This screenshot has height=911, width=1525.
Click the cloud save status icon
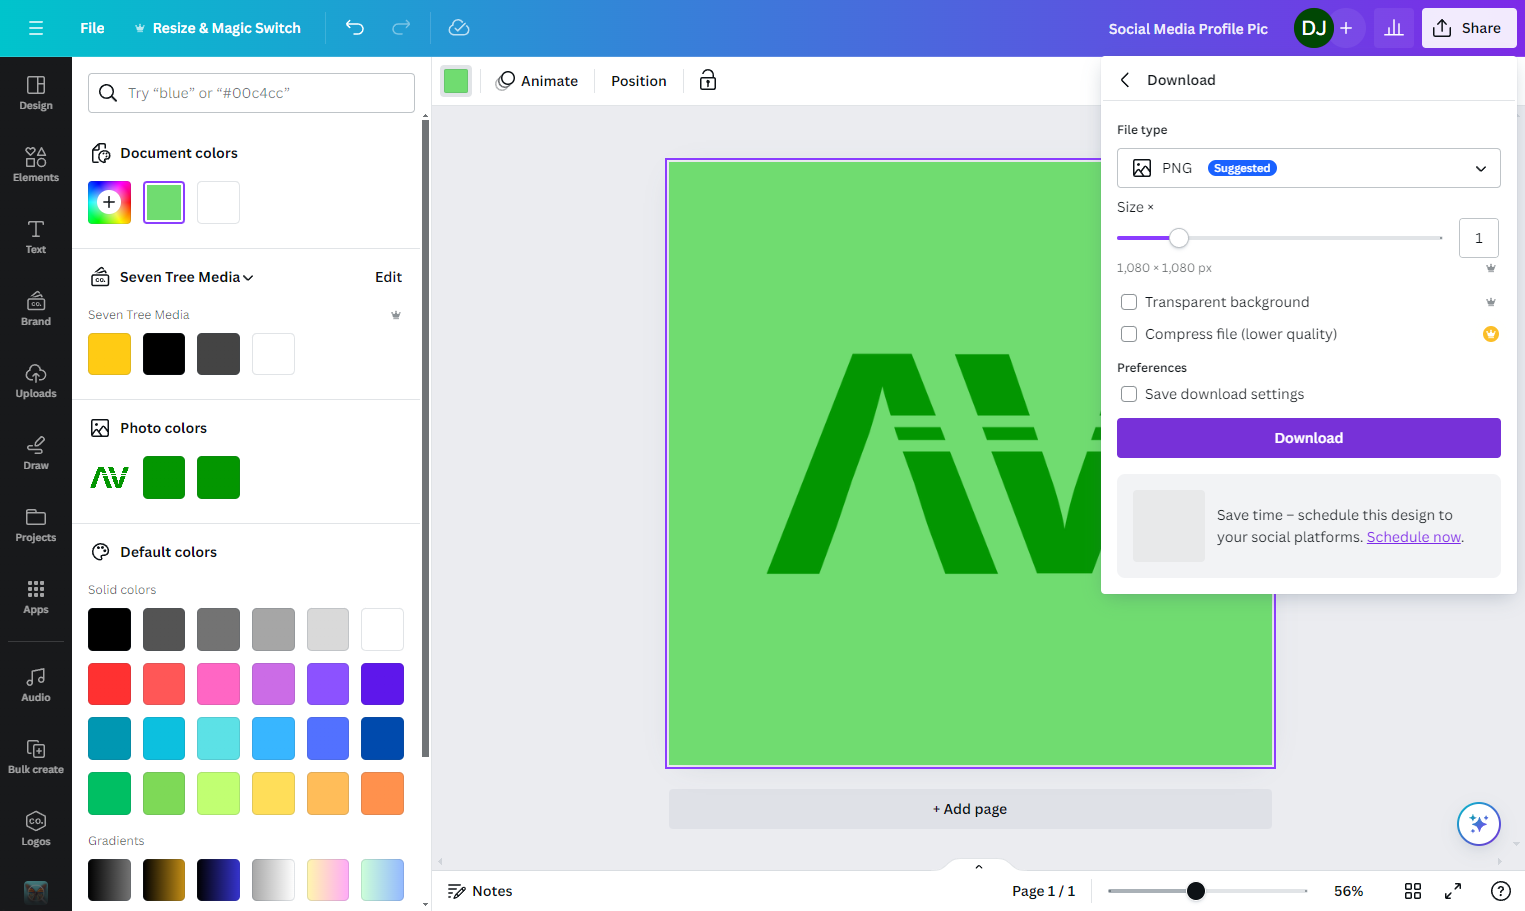[x=459, y=28]
